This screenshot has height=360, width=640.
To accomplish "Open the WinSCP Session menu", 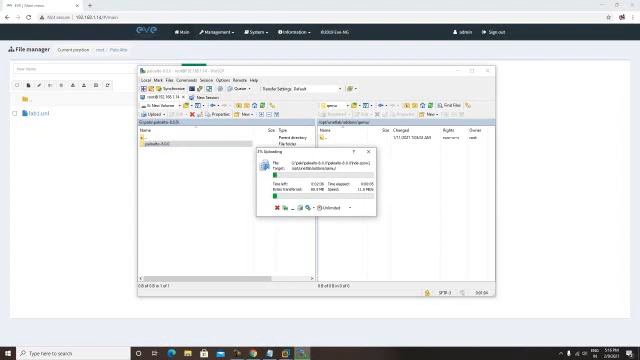I will point(206,80).
